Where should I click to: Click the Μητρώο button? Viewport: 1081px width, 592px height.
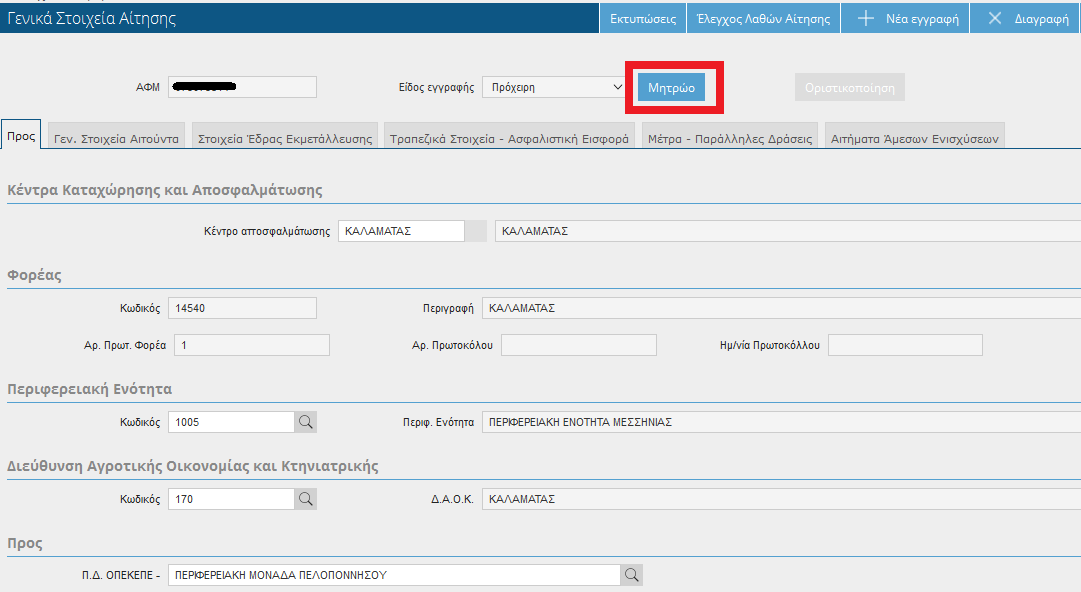671,88
